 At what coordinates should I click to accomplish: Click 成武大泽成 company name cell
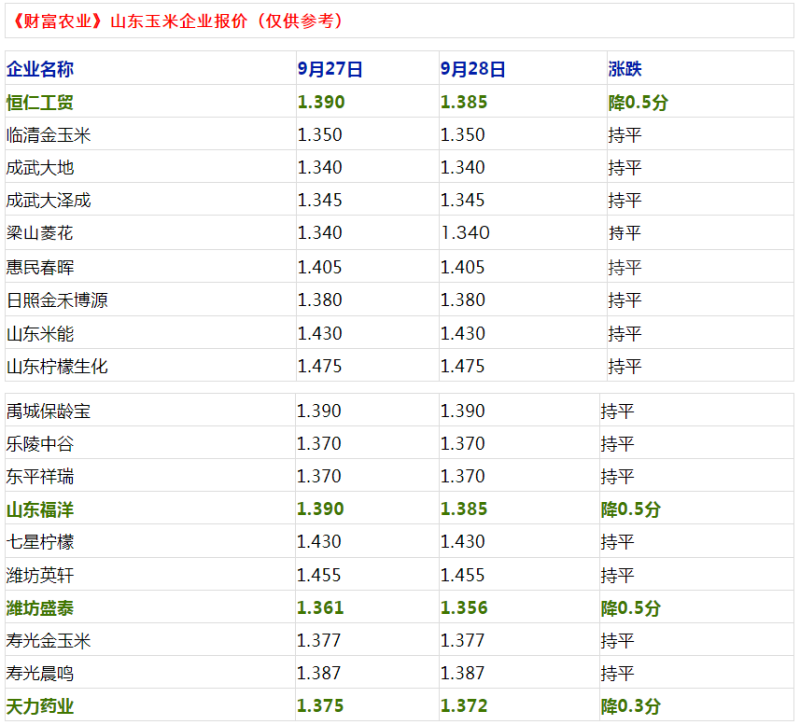tap(48, 200)
